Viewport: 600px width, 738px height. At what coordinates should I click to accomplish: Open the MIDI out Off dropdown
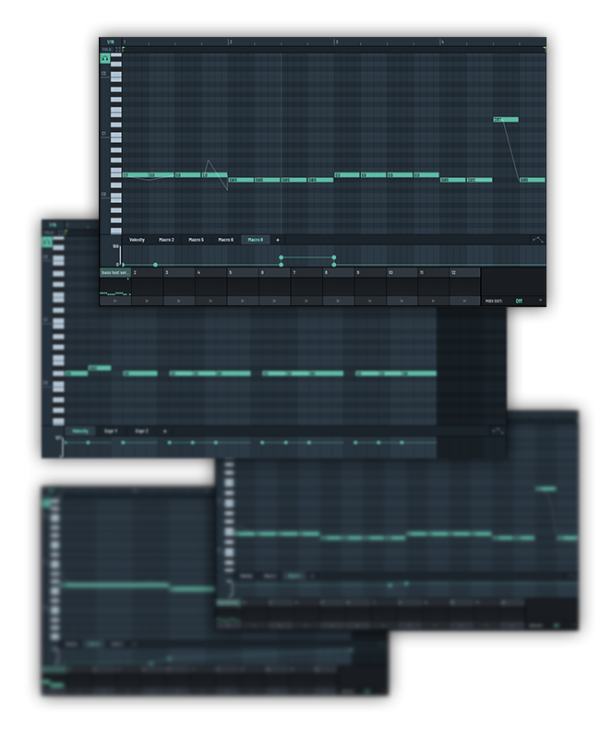pyautogui.click(x=522, y=300)
